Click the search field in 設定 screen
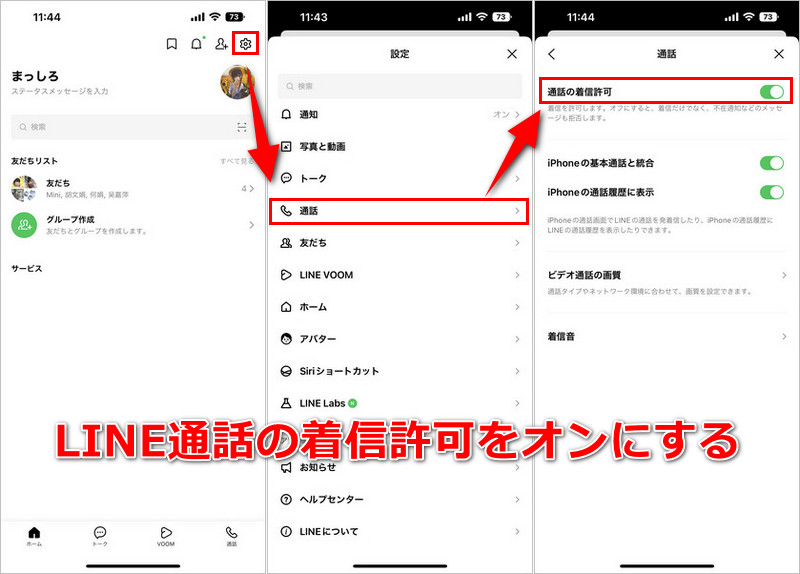 pyautogui.click(x=400, y=86)
